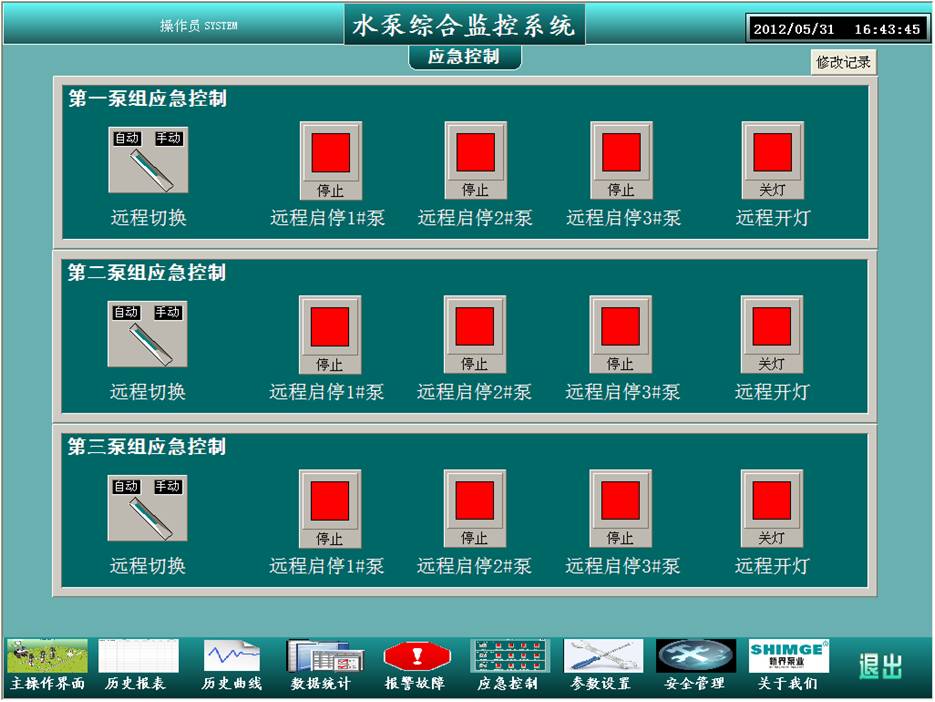Toggle first group 远程开灯 light button
Screen dimensions: 935x702
click(772, 160)
